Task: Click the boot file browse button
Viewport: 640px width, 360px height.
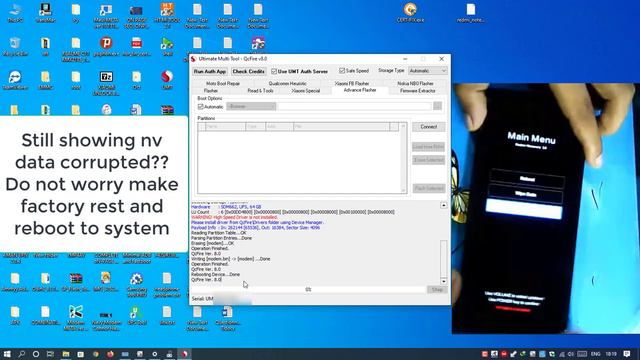Action: click(x=438, y=106)
